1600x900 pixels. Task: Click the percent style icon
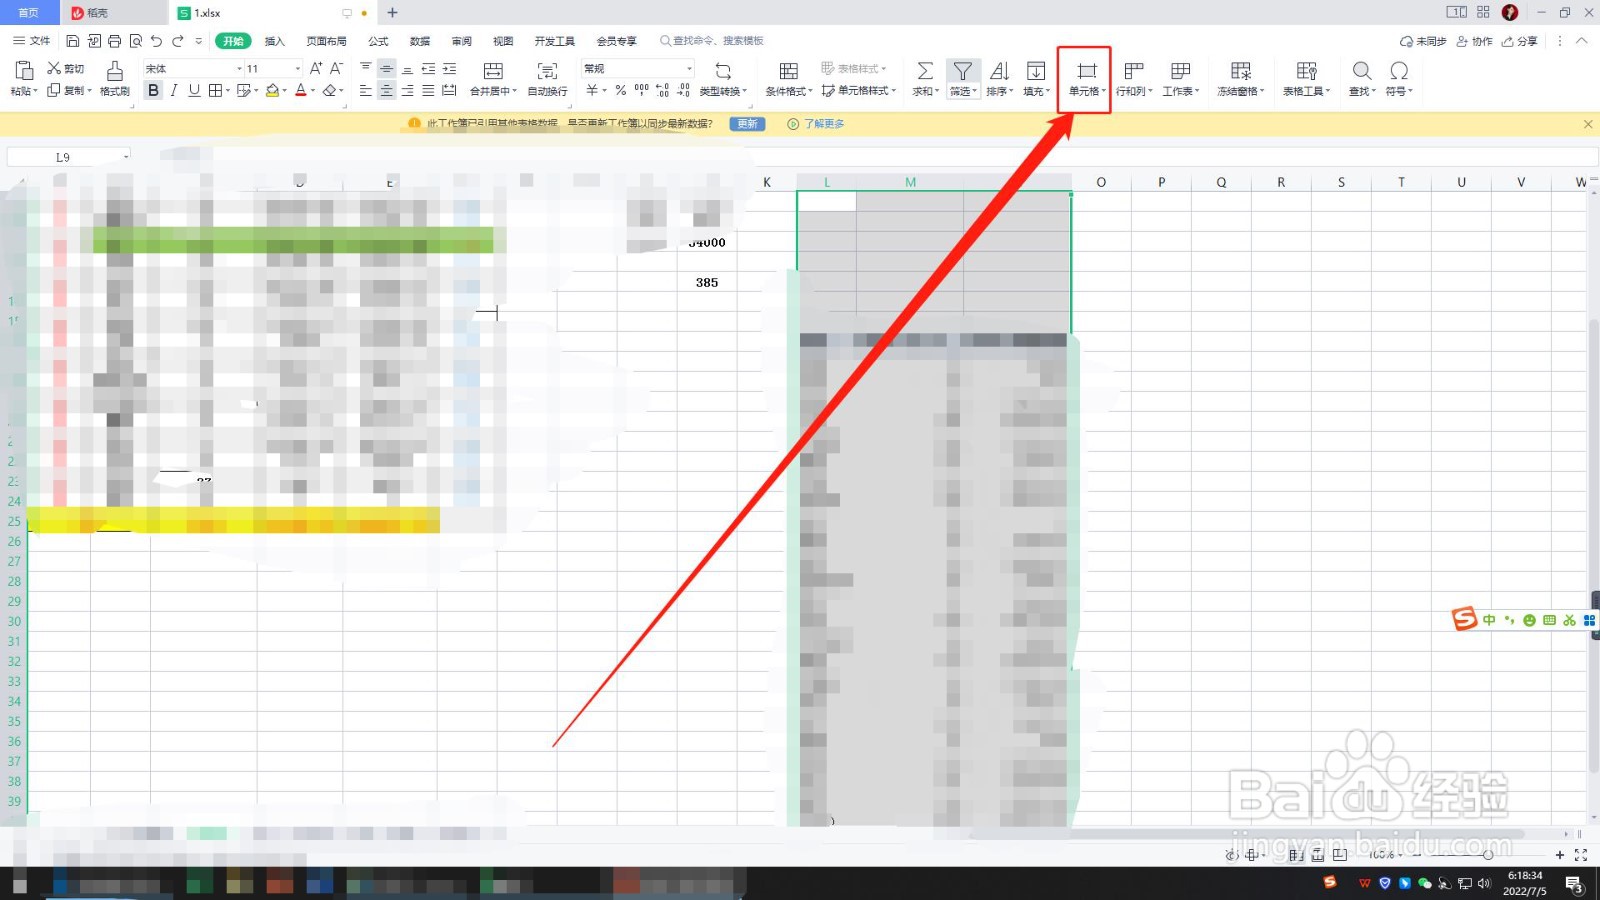(620, 90)
